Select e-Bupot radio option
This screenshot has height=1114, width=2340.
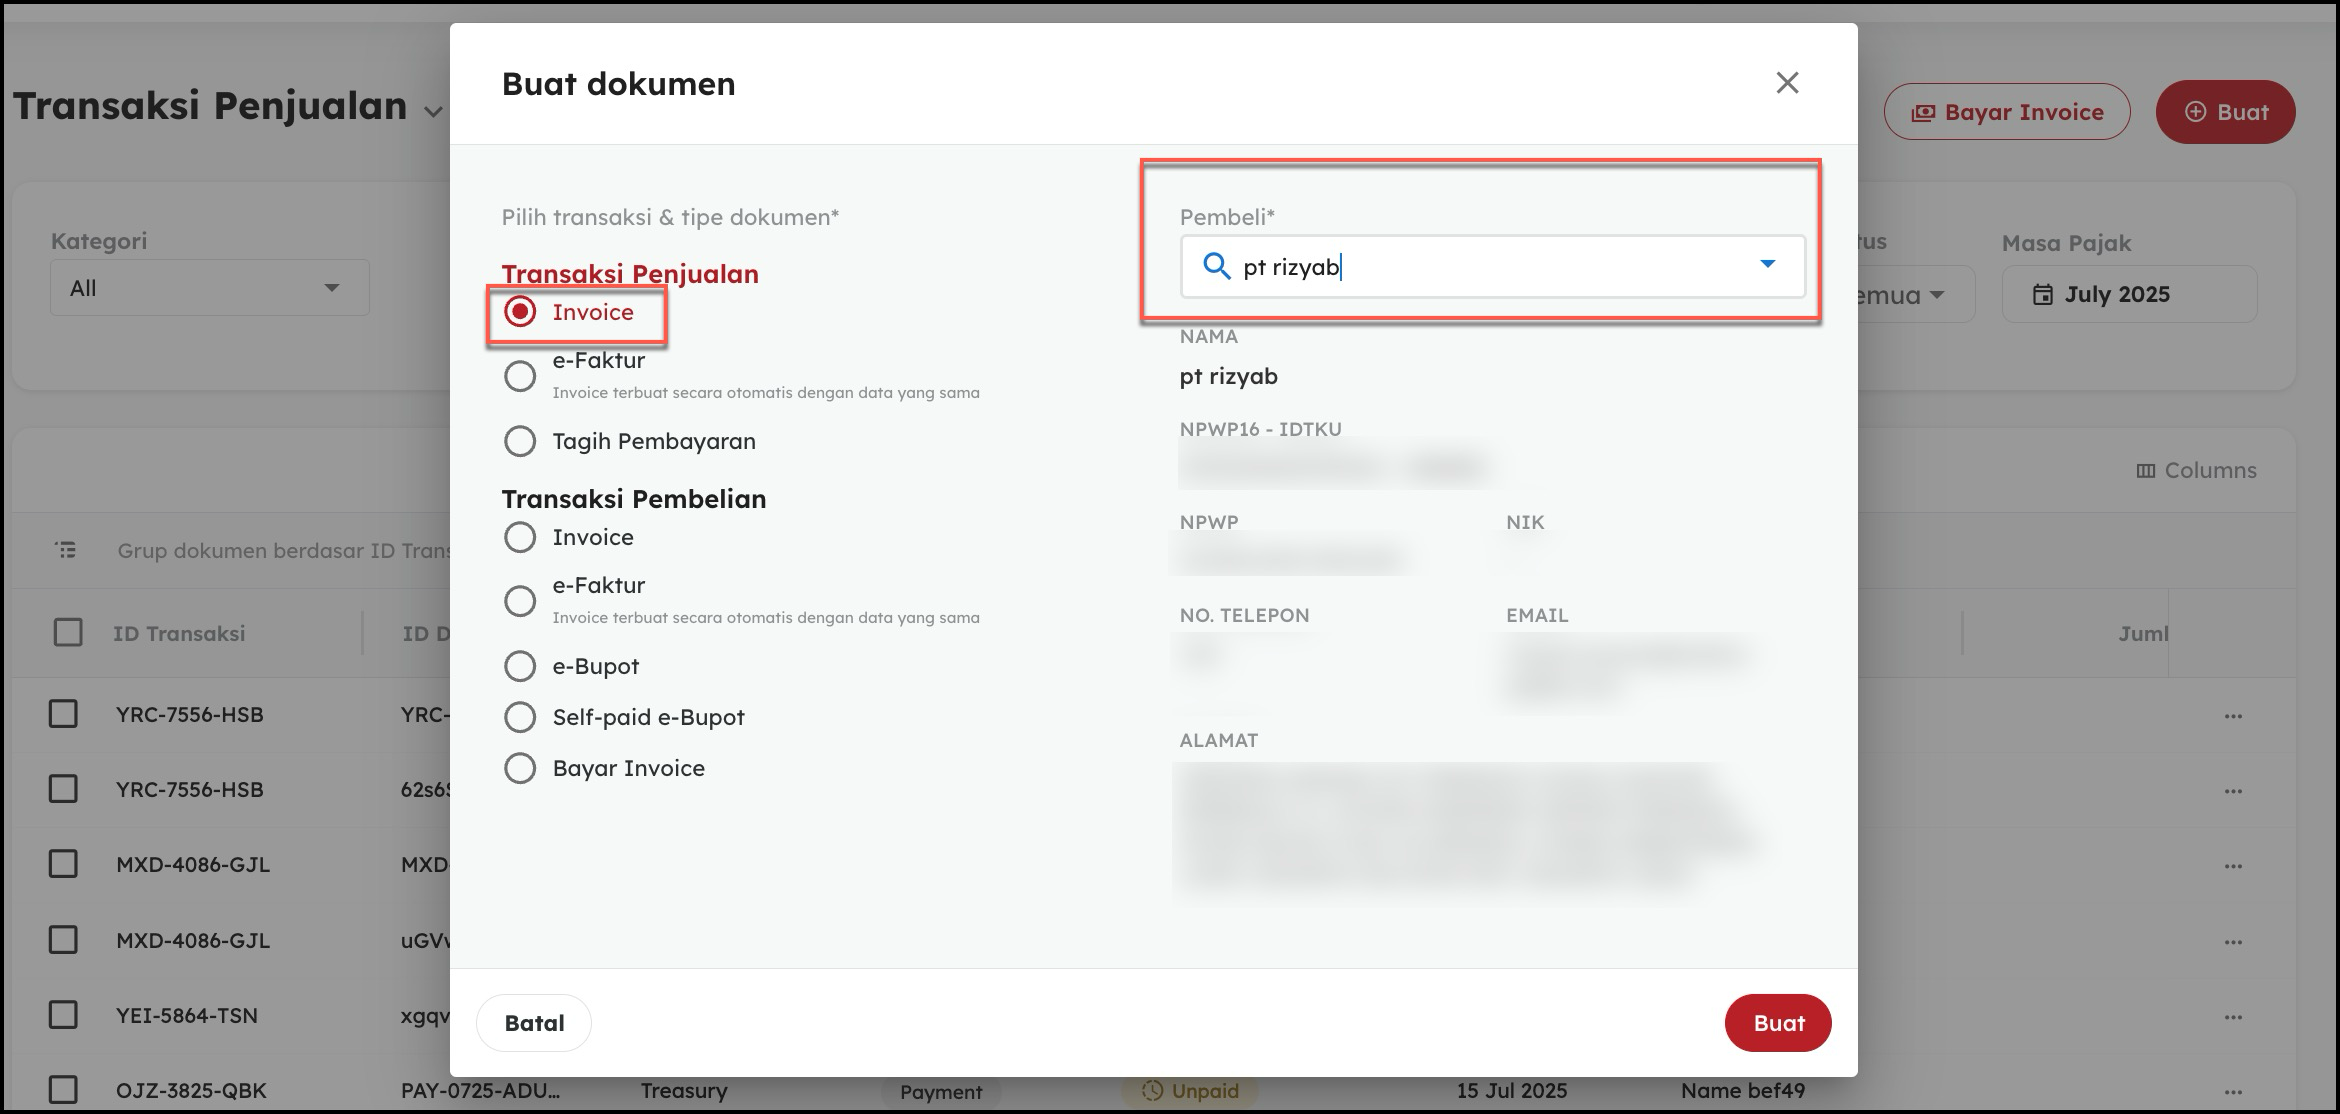[520, 666]
